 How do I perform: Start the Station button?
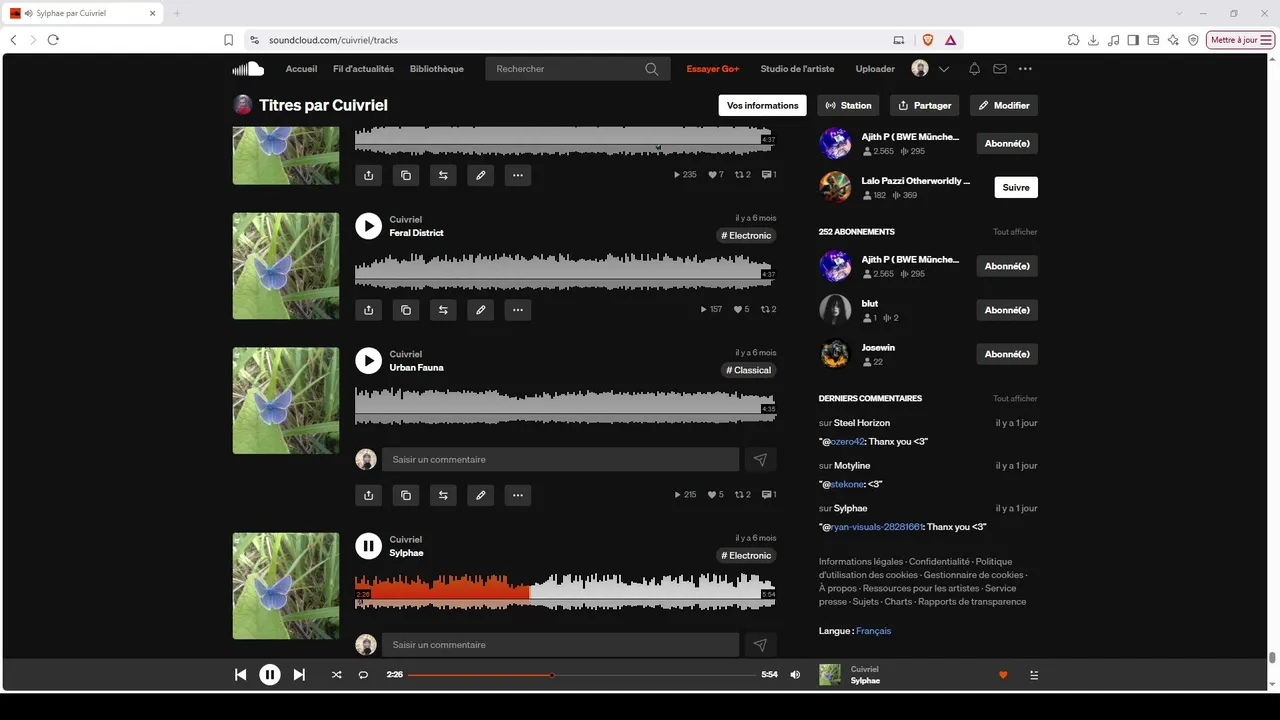848,105
